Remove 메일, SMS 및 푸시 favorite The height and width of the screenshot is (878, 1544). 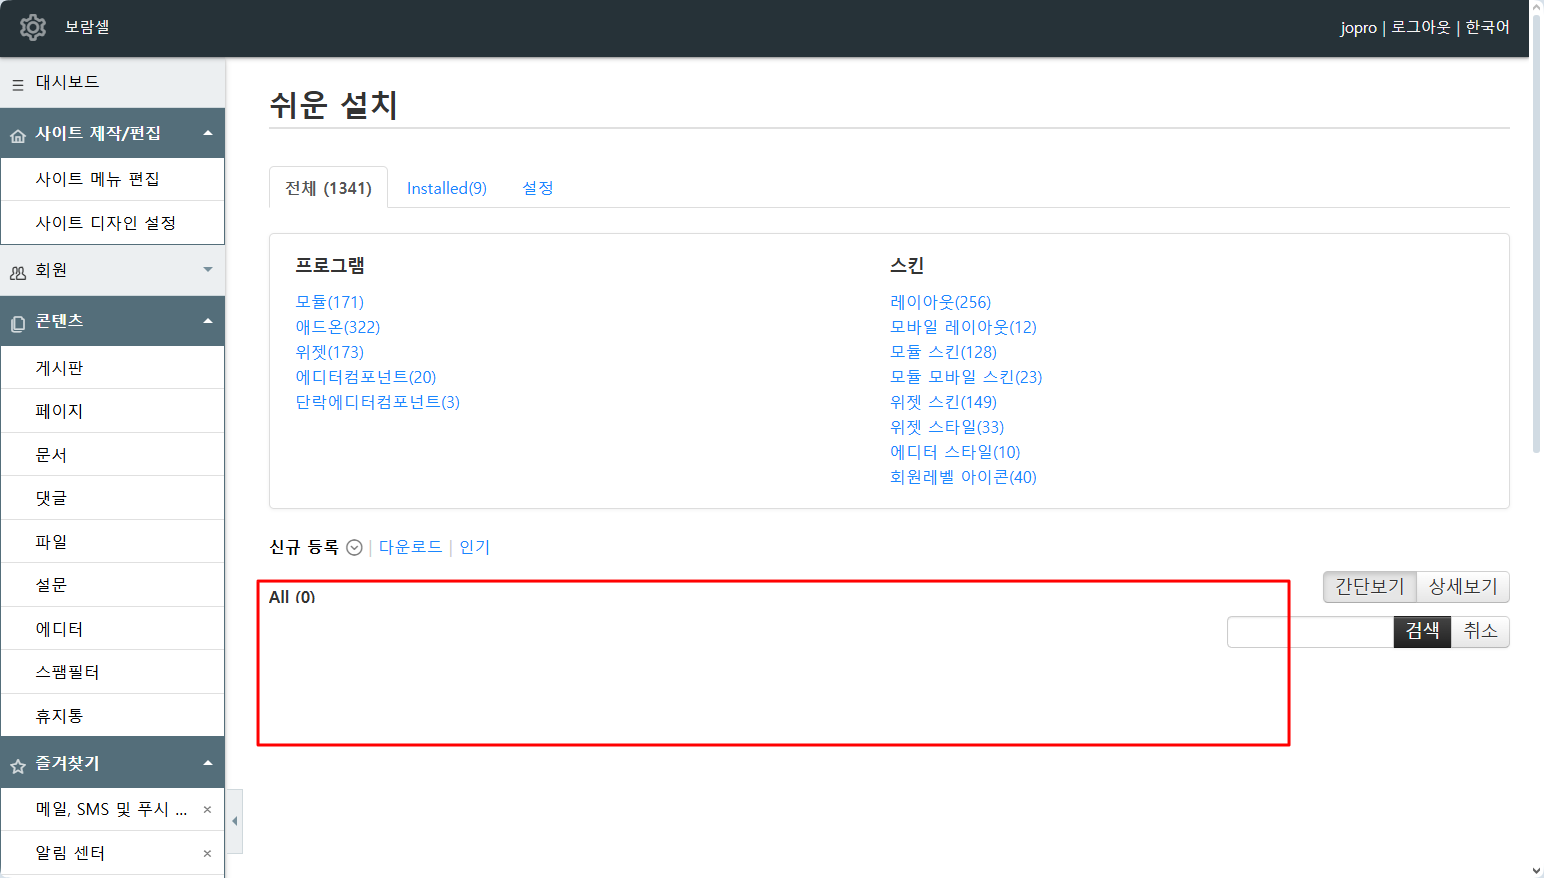click(x=207, y=809)
